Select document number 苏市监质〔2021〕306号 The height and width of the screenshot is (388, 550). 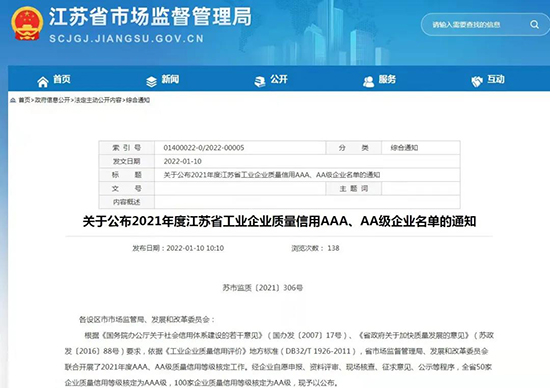(x=262, y=288)
